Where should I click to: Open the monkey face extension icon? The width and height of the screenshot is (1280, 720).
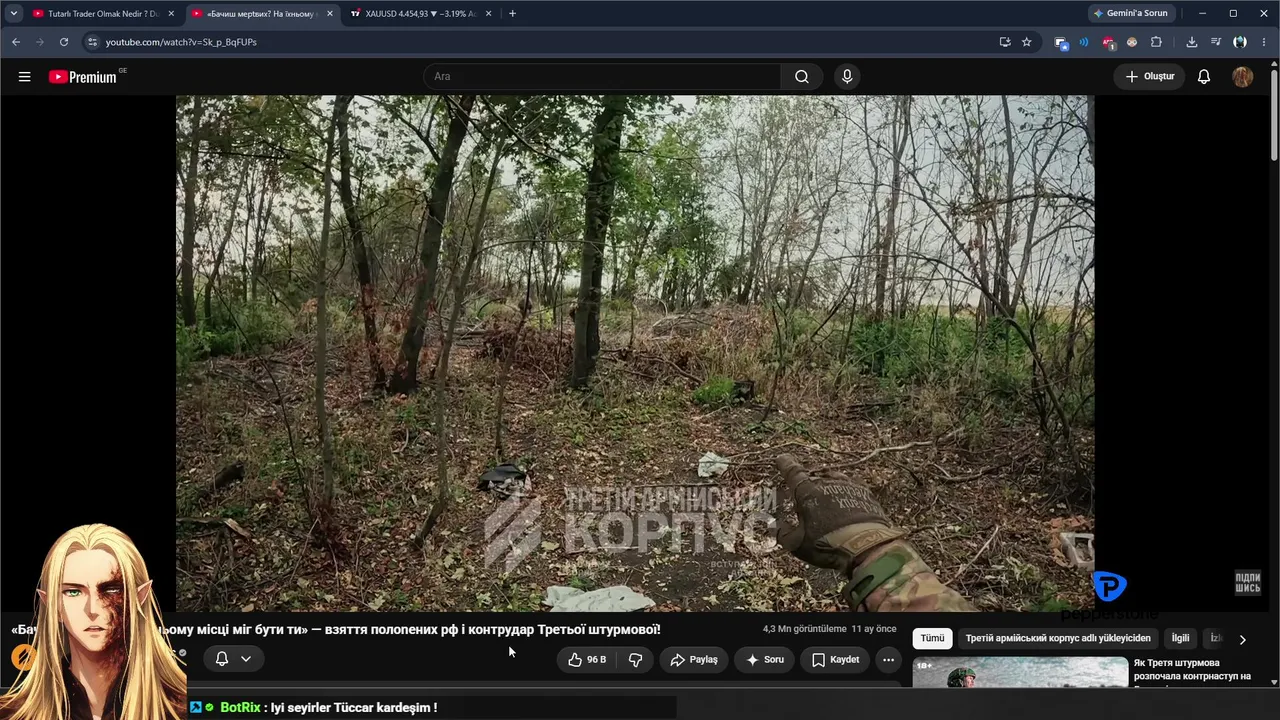pos(1132,42)
